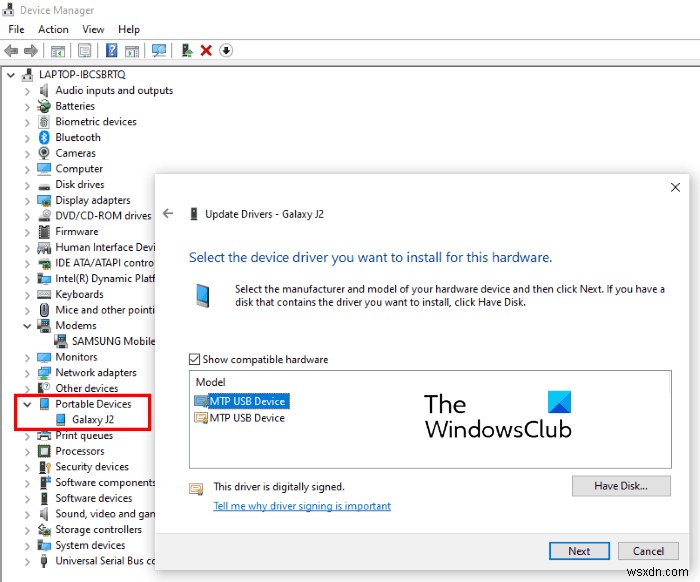The height and width of the screenshot is (582, 700).
Task: Click the red X Uninstall device icon
Action: coord(206,50)
